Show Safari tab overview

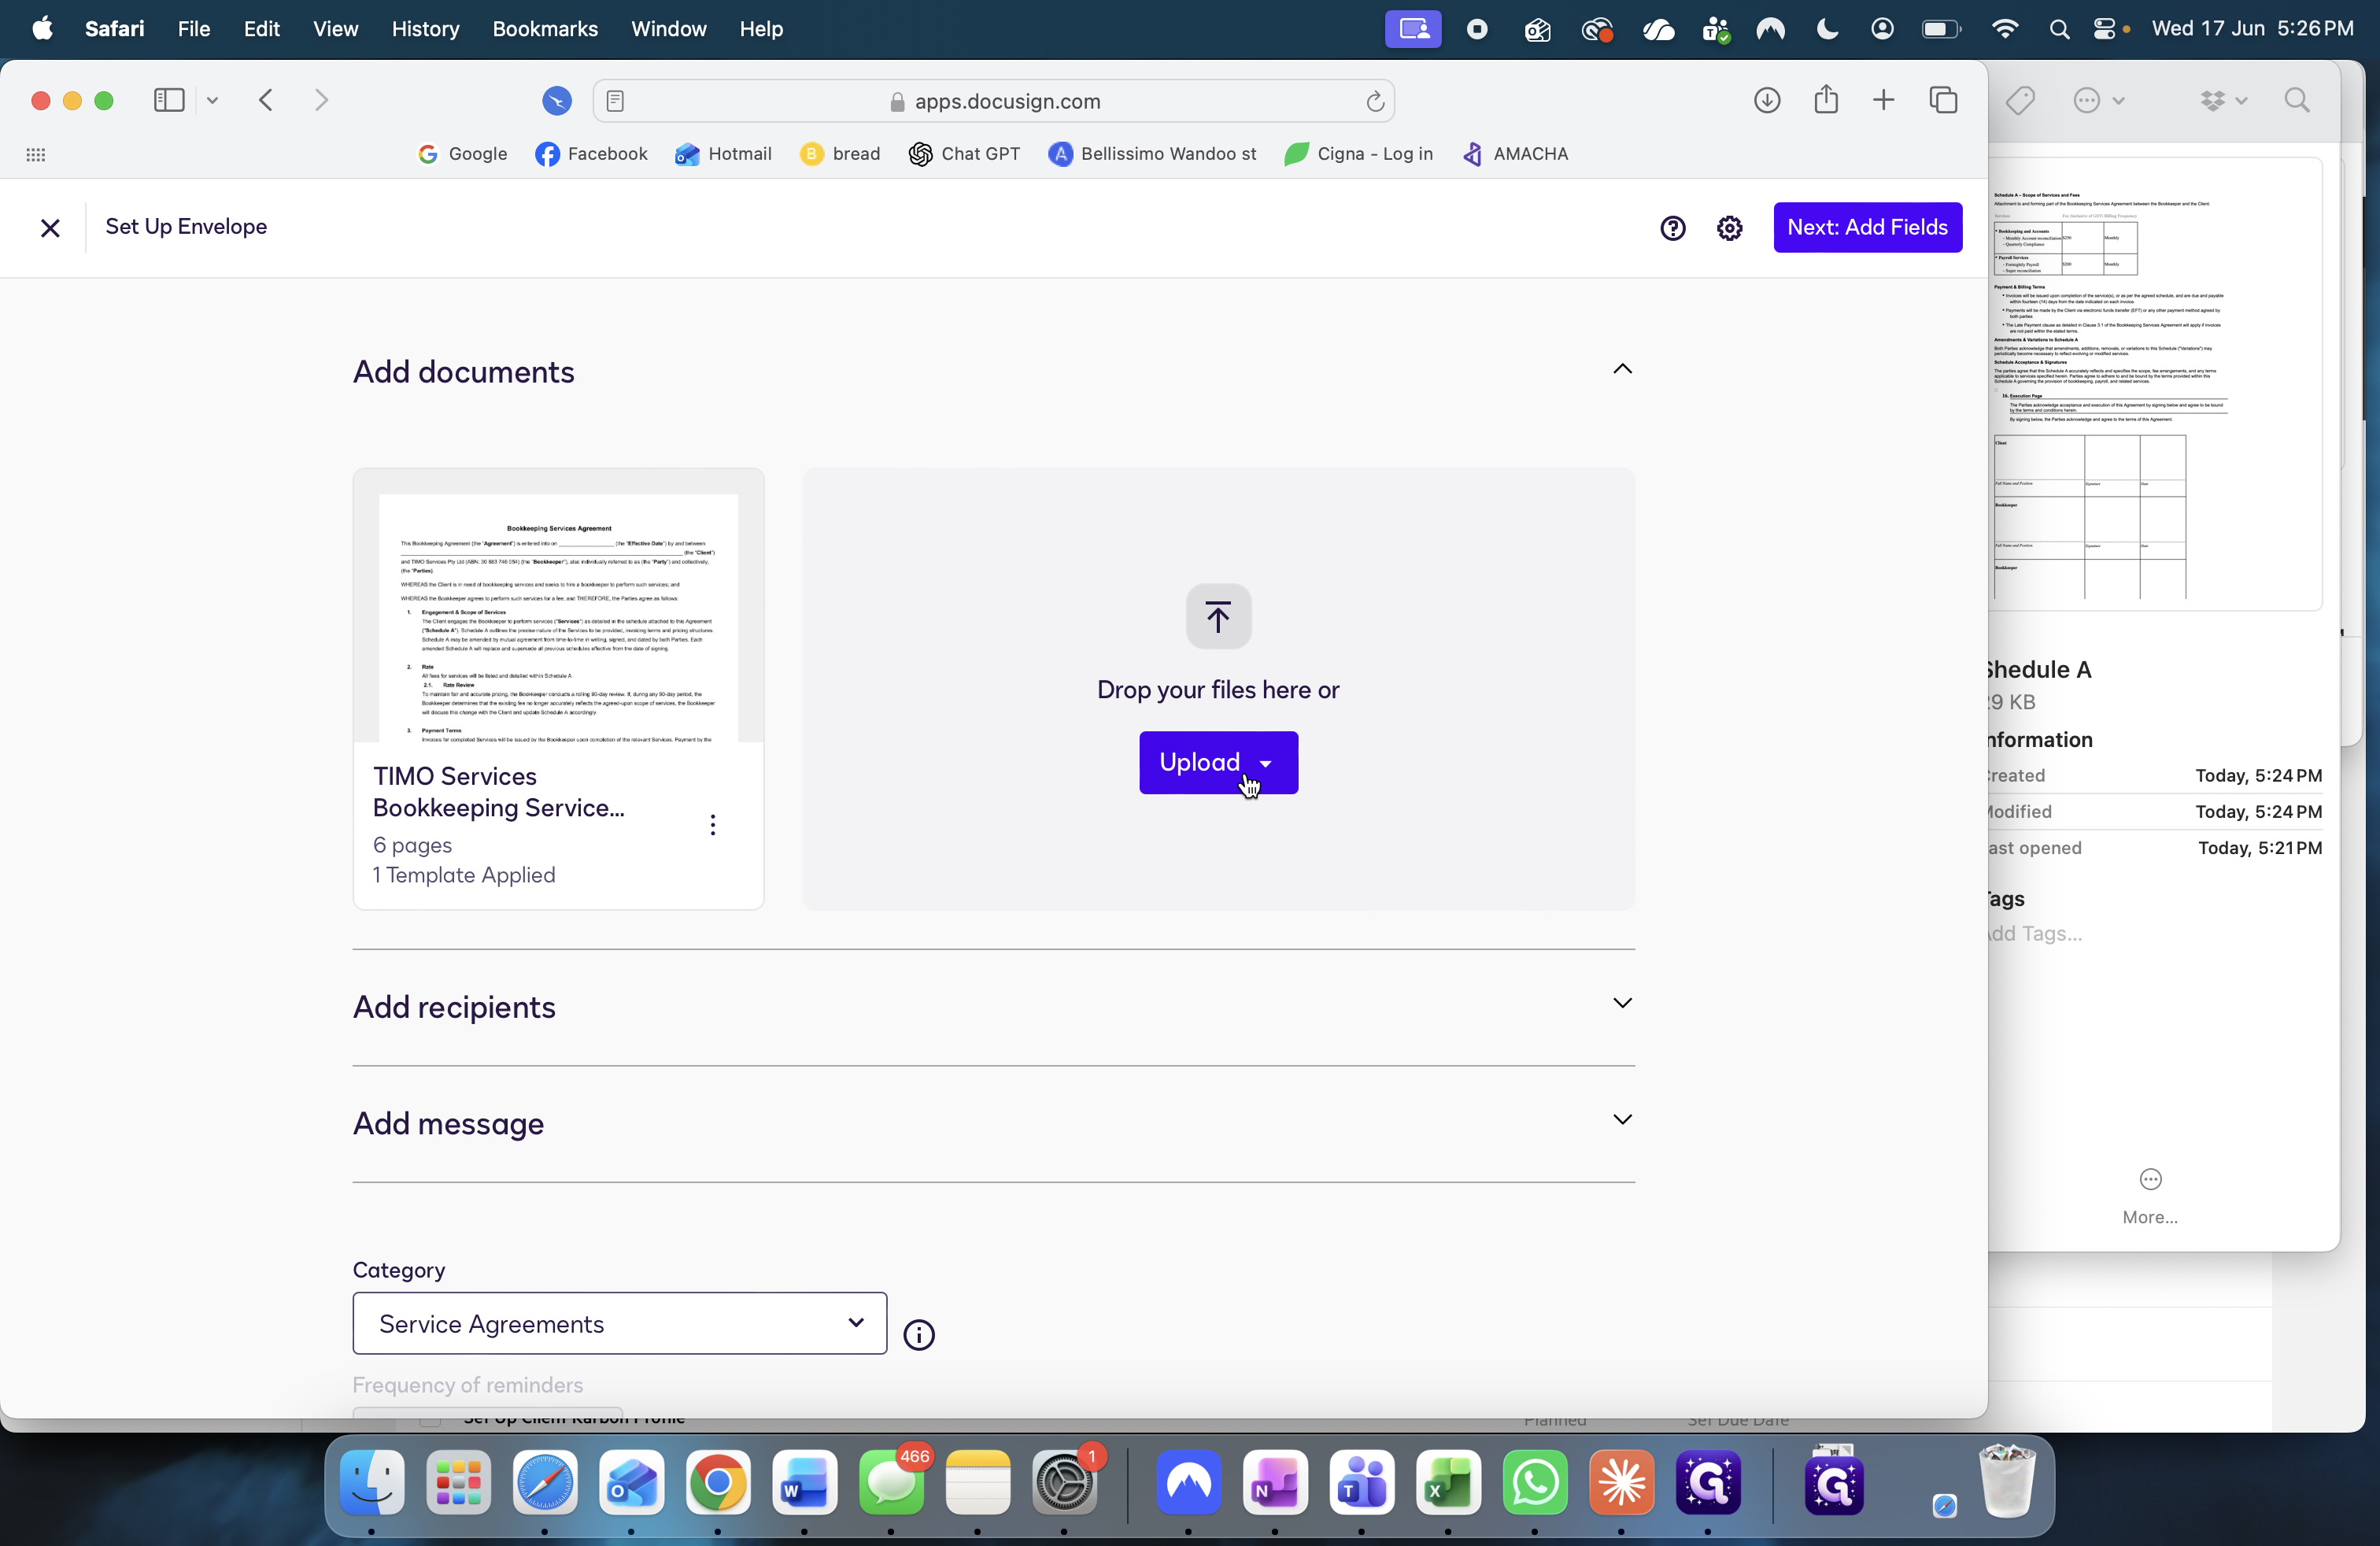point(1943,100)
